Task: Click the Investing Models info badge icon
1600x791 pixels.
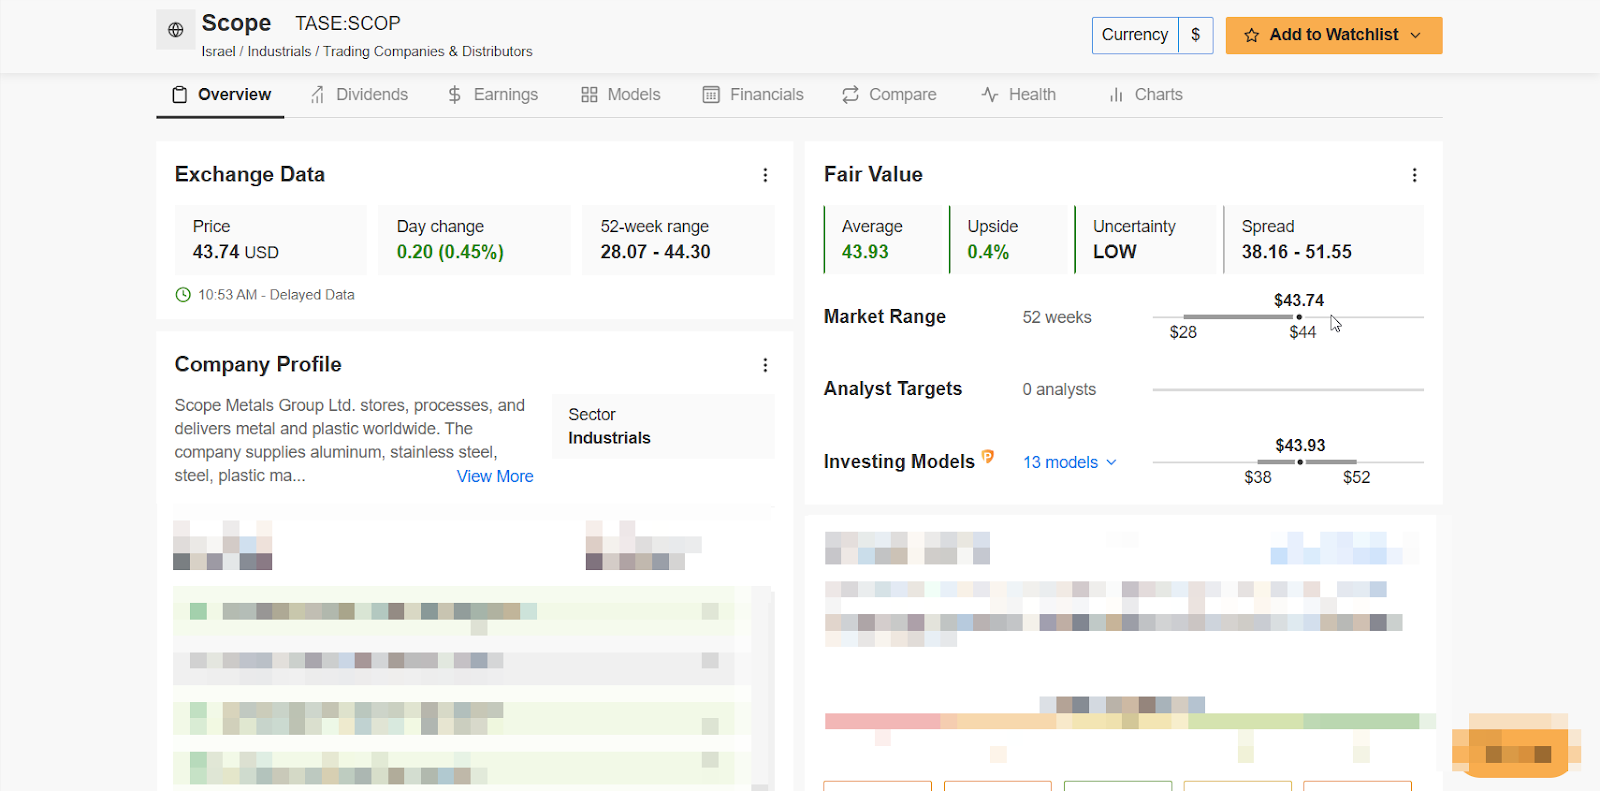Action: 988,456
